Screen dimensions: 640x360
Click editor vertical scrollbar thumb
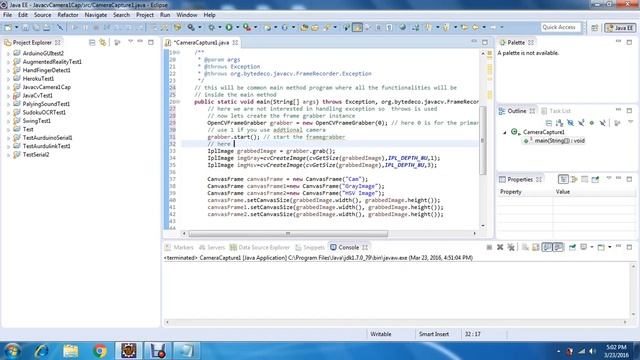point(483,140)
